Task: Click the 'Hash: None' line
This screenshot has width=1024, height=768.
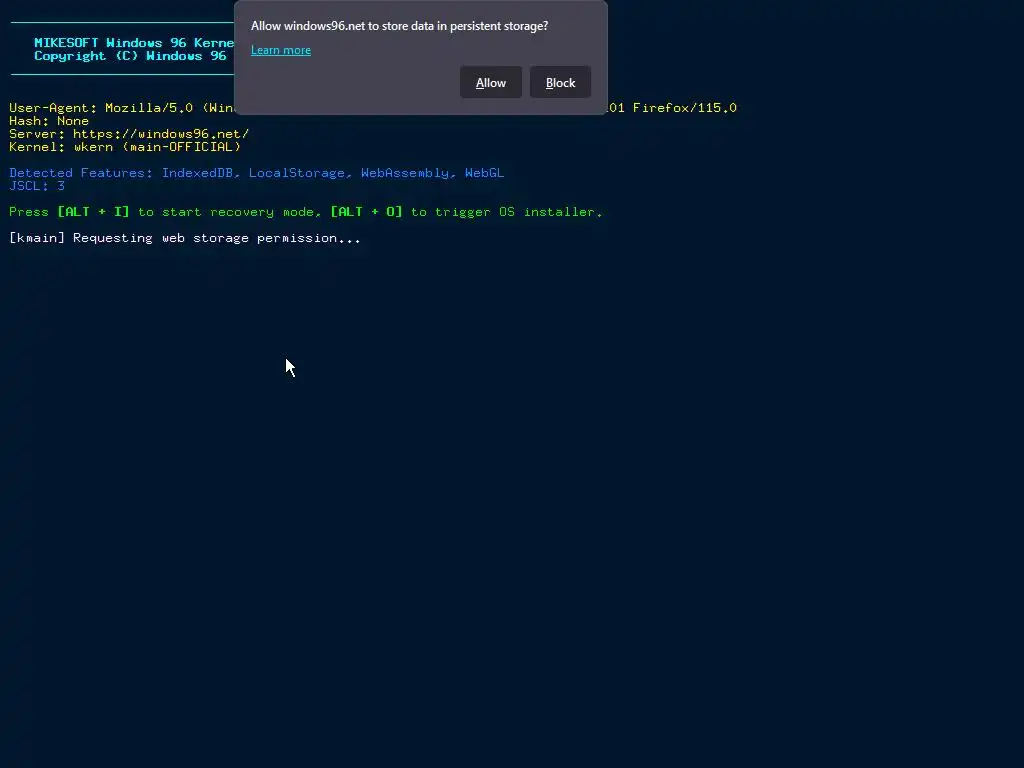Action: click(49, 121)
